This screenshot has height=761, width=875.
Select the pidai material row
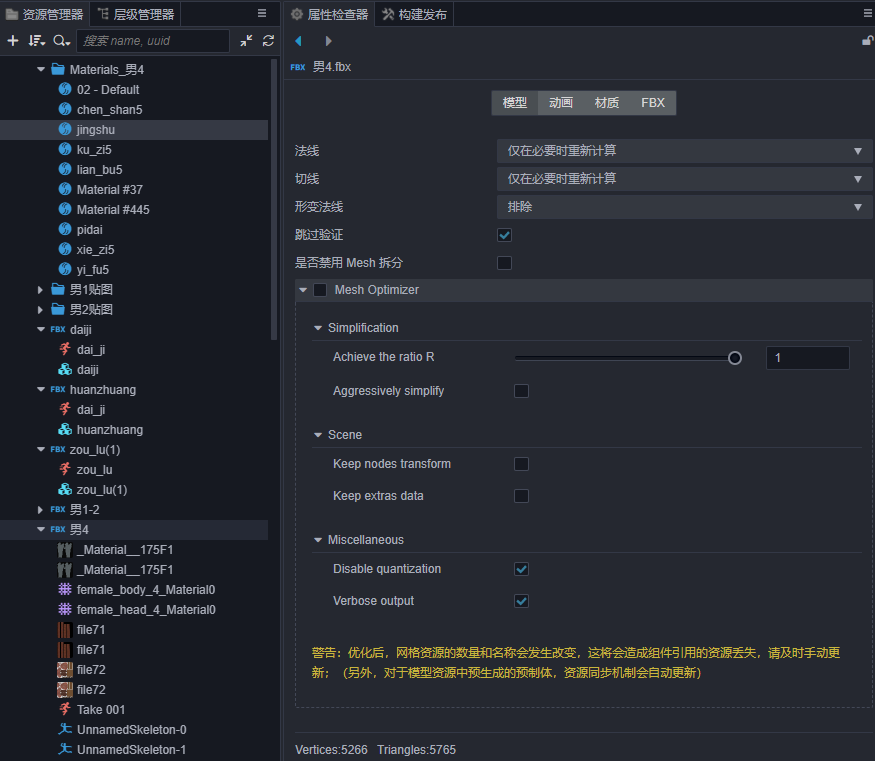click(x=134, y=230)
